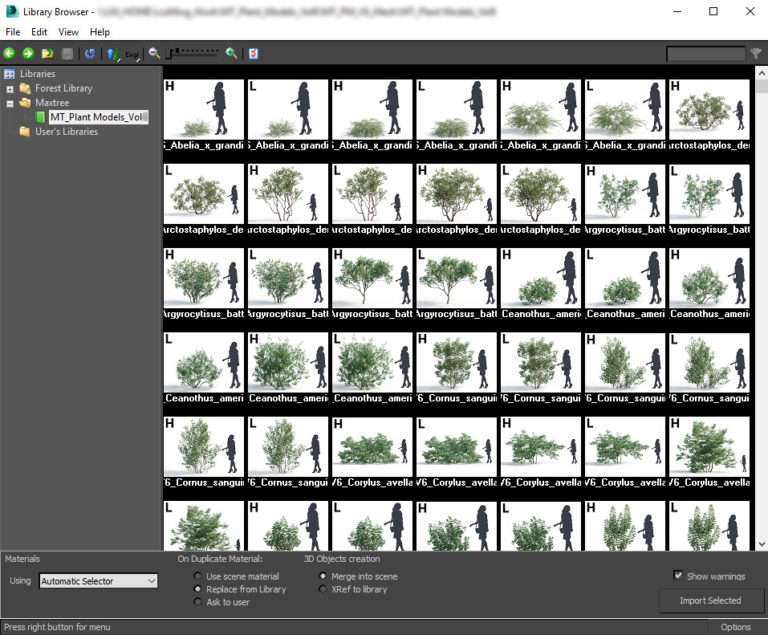Select the Libraries root label
This screenshot has width=768, height=635.
[38, 74]
